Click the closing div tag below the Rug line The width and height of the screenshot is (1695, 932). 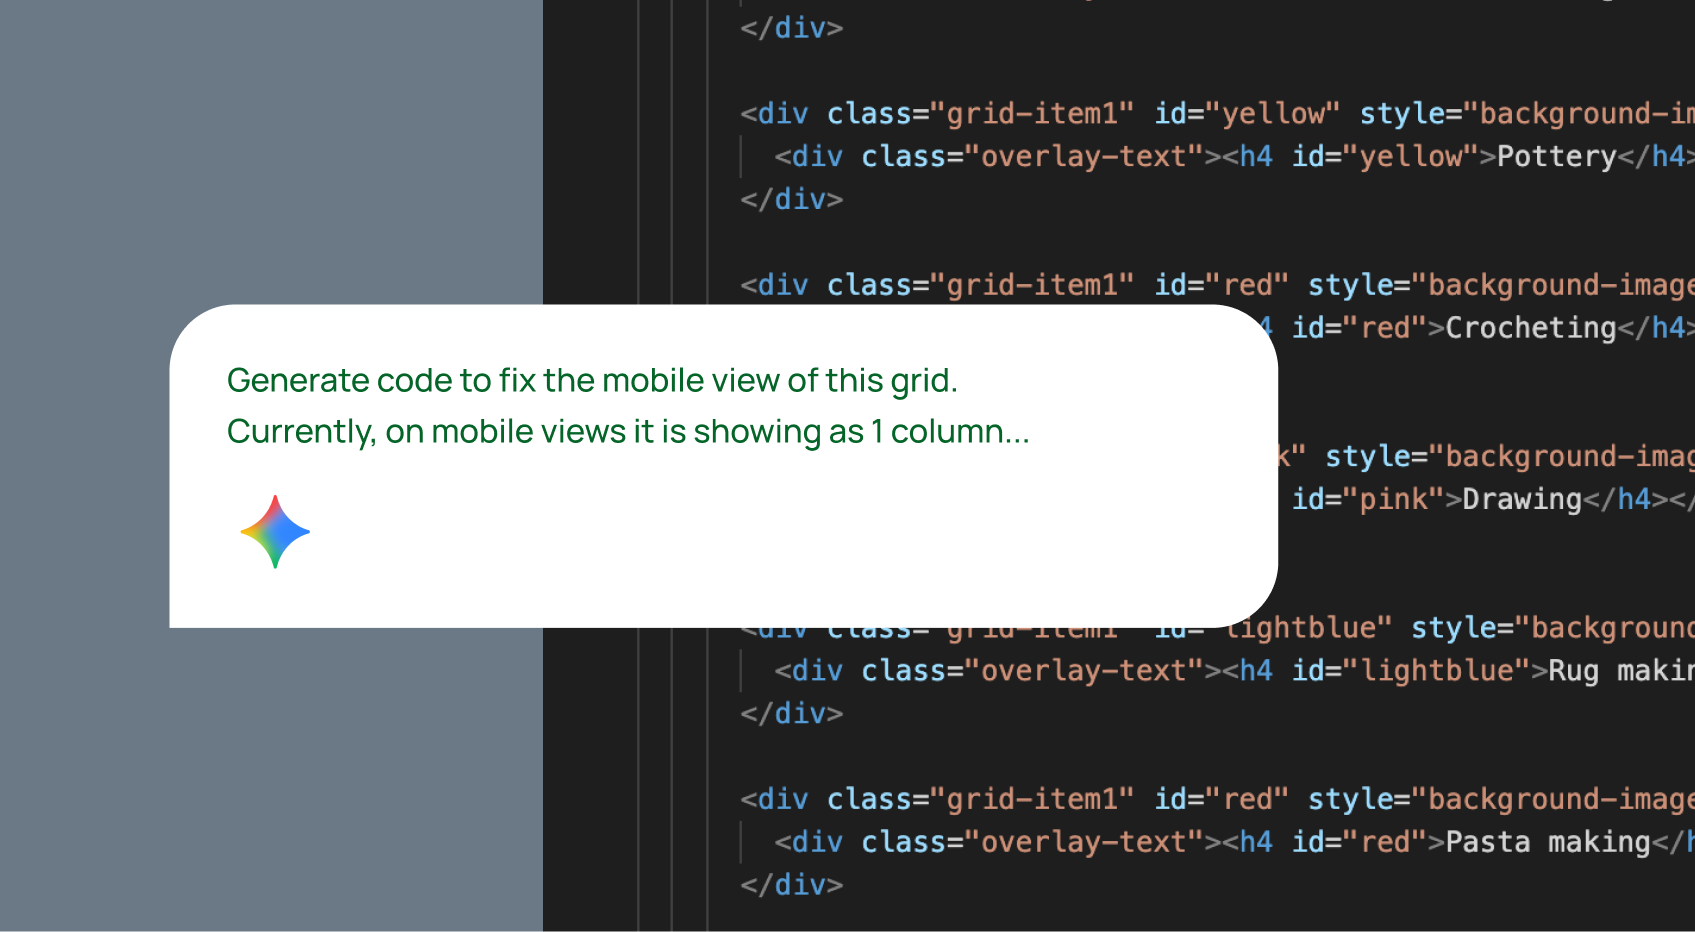point(791,714)
